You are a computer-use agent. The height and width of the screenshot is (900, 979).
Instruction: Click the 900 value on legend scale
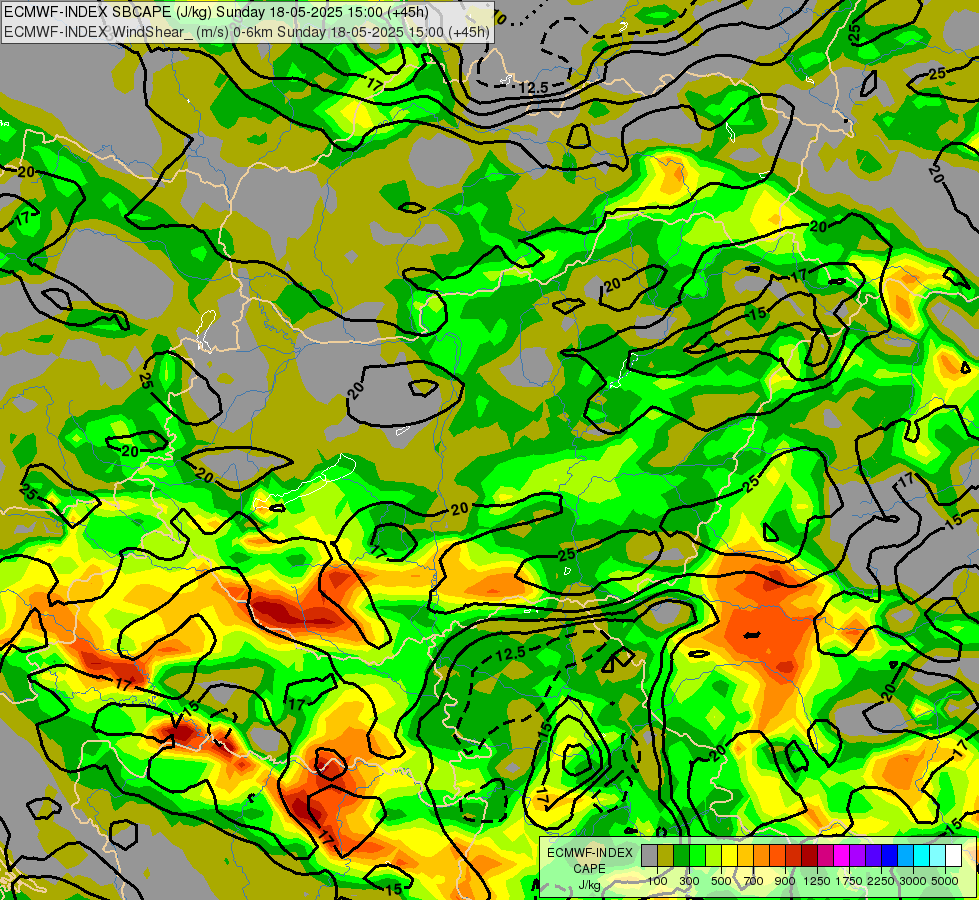tap(785, 881)
